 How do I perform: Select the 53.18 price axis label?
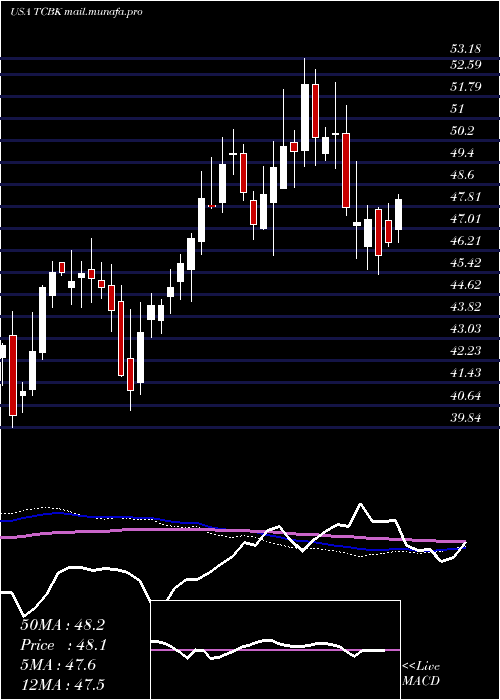click(x=465, y=49)
